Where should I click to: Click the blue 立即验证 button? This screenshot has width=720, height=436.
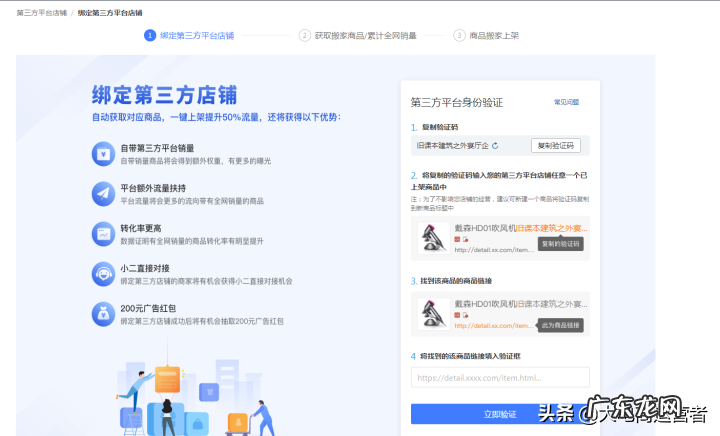(x=500, y=414)
